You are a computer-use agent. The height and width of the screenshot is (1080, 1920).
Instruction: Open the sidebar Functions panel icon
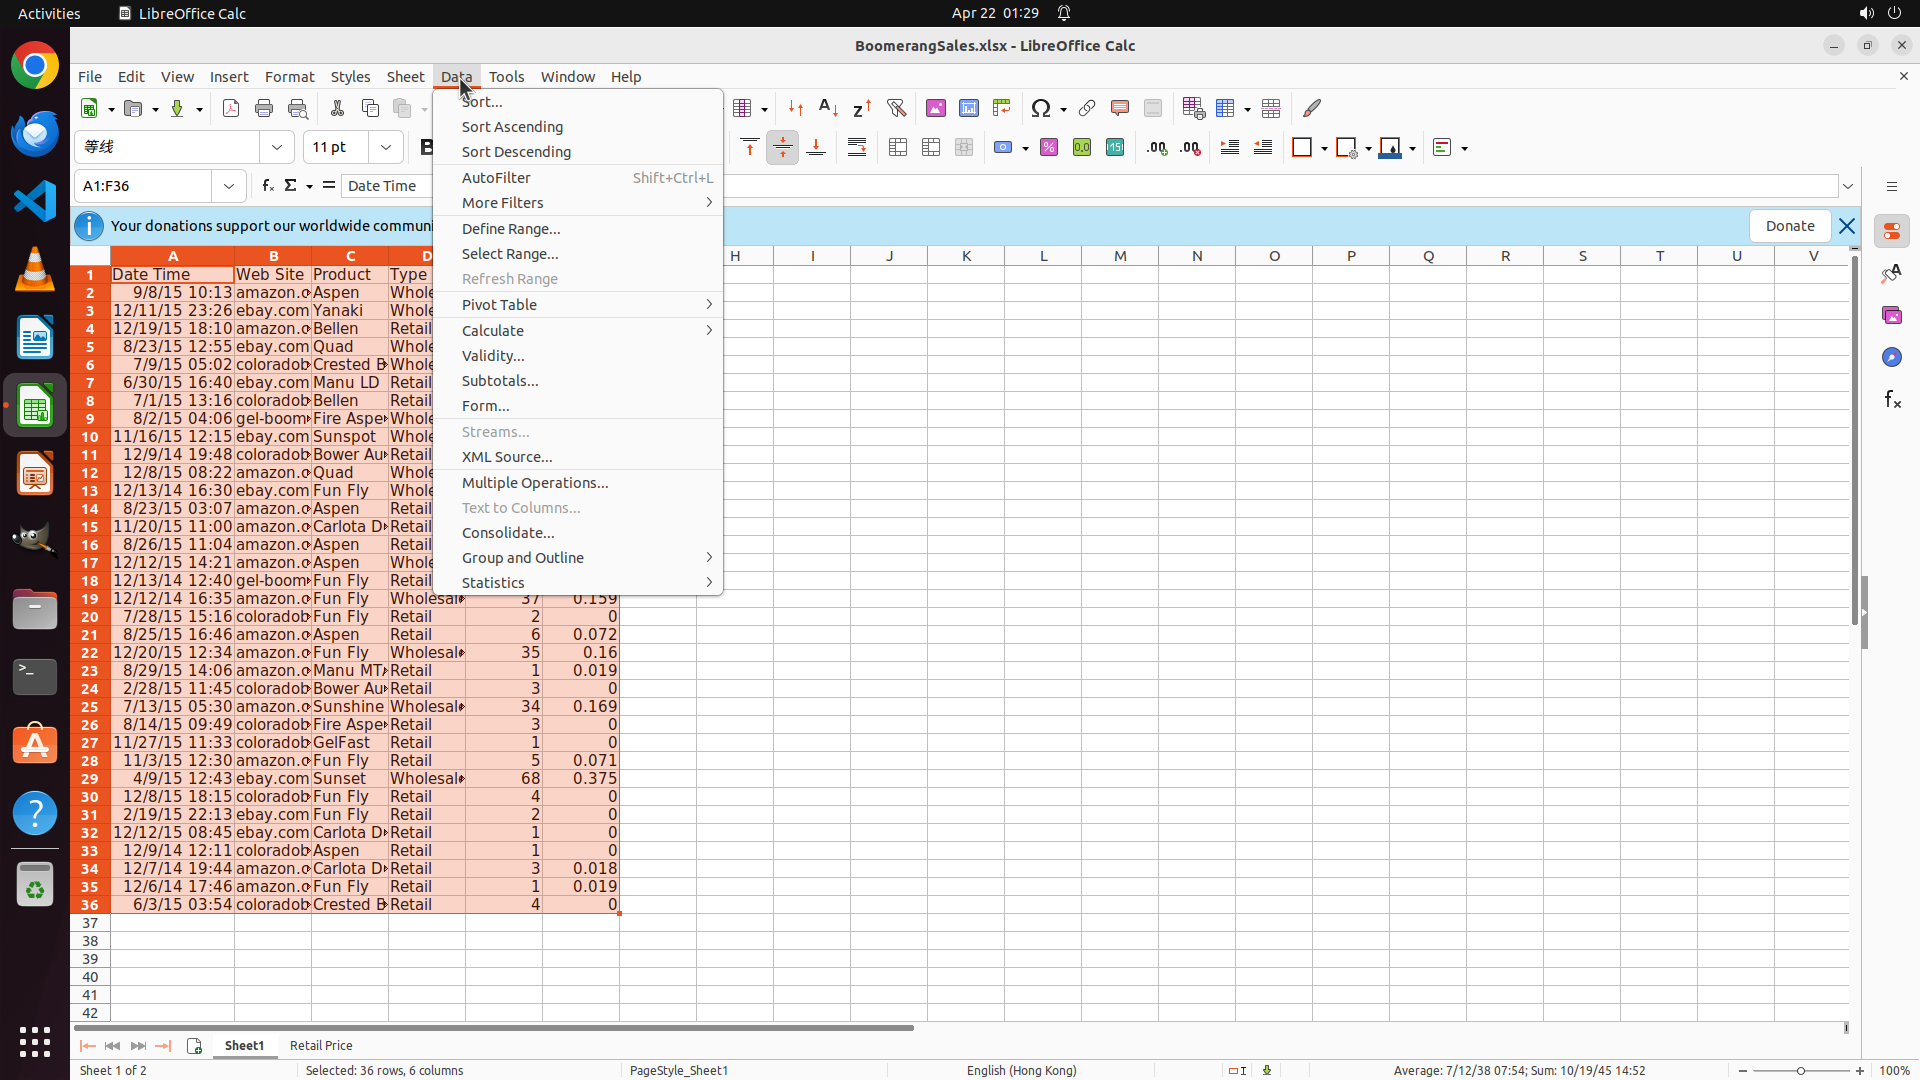(x=1892, y=400)
